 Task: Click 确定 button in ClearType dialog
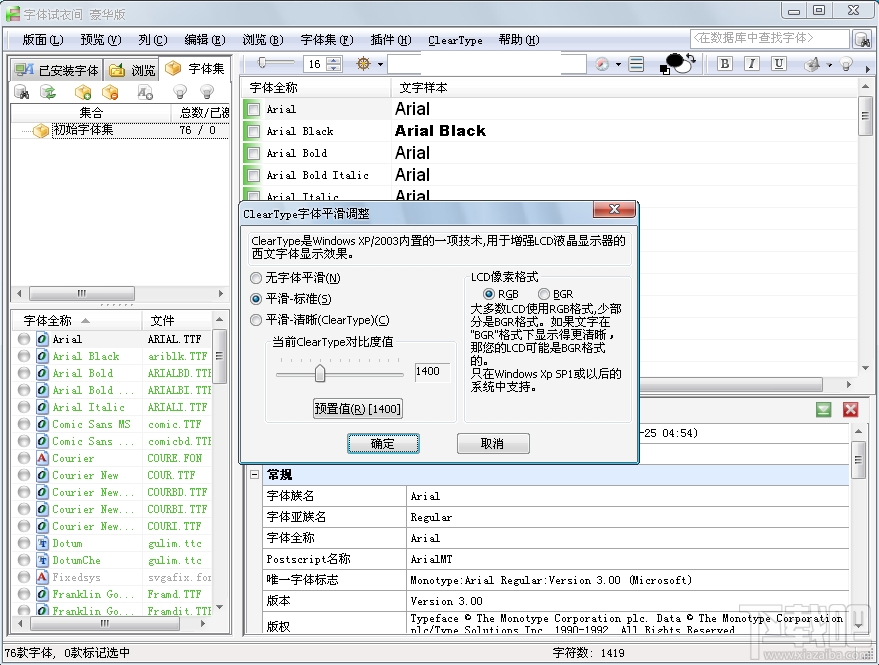click(383, 444)
